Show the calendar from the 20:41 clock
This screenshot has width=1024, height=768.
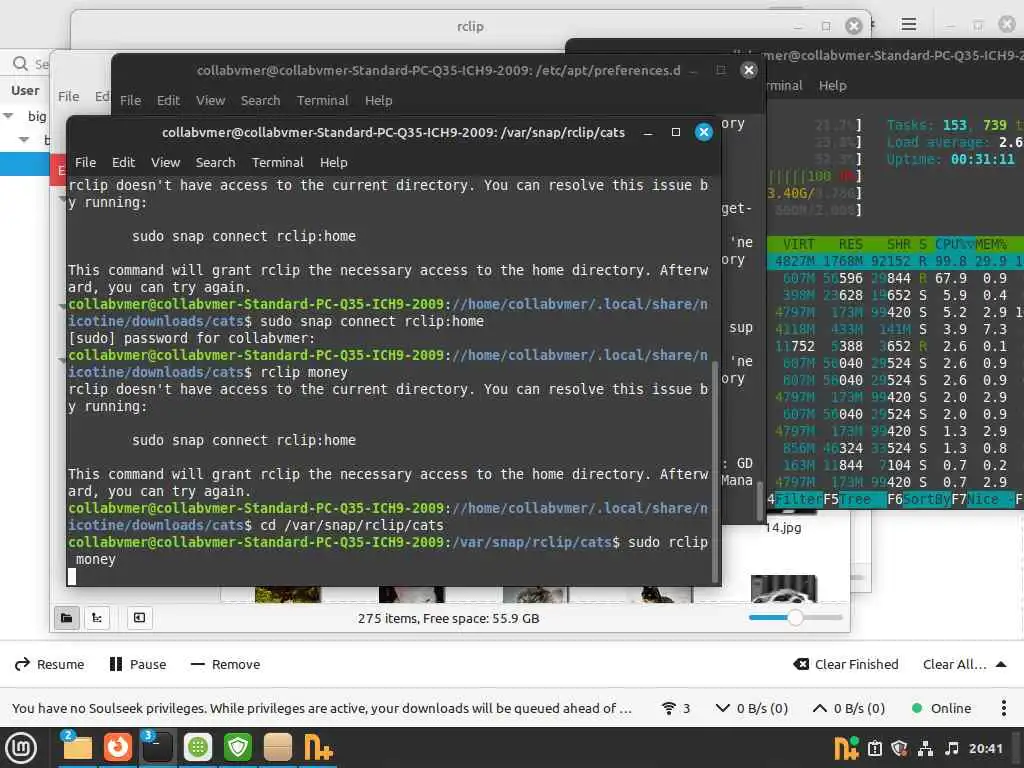pos(985,748)
